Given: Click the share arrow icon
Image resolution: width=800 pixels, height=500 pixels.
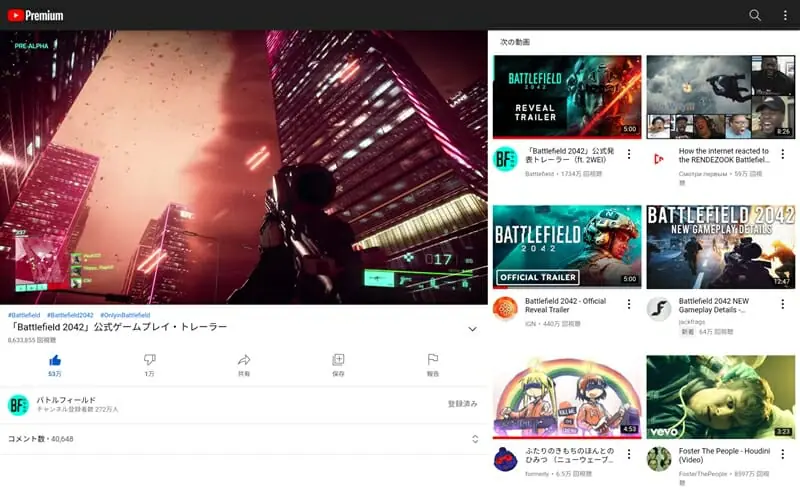Looking at the screenshot, I should (x=244, y=360).
